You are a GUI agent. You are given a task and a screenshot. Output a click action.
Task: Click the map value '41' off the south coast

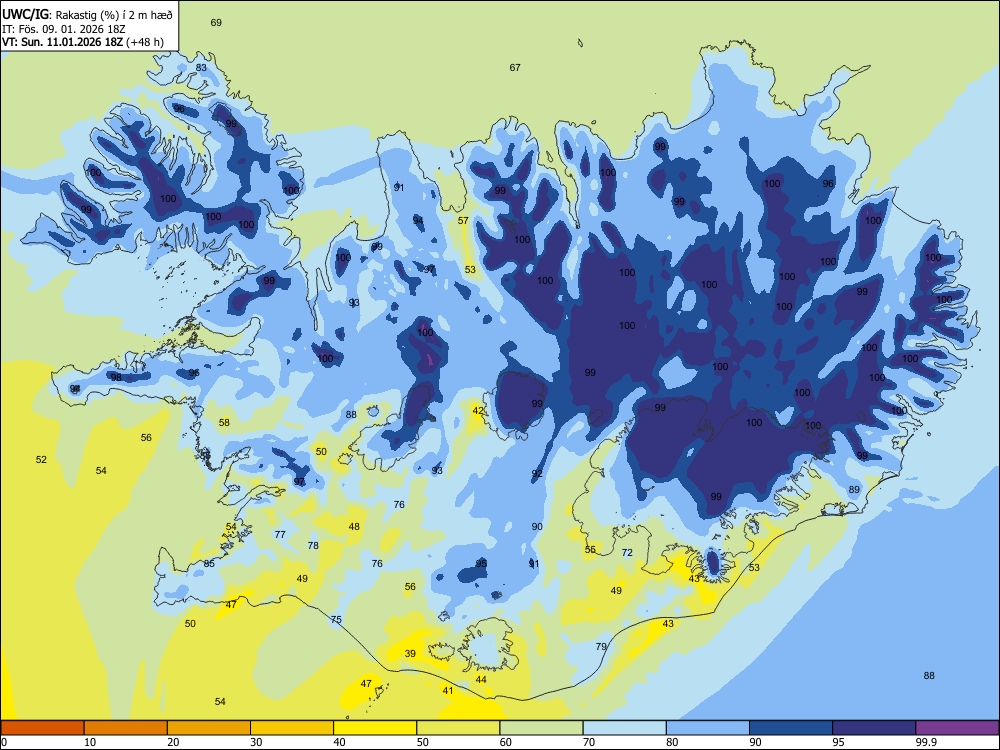click(x=448, y=690)
